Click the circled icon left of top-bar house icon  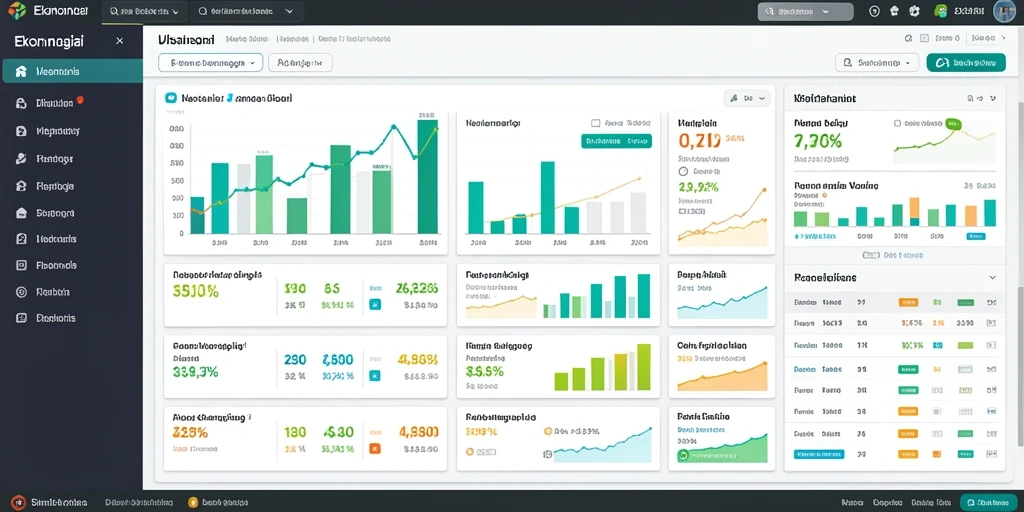click(x=875, y=11)
